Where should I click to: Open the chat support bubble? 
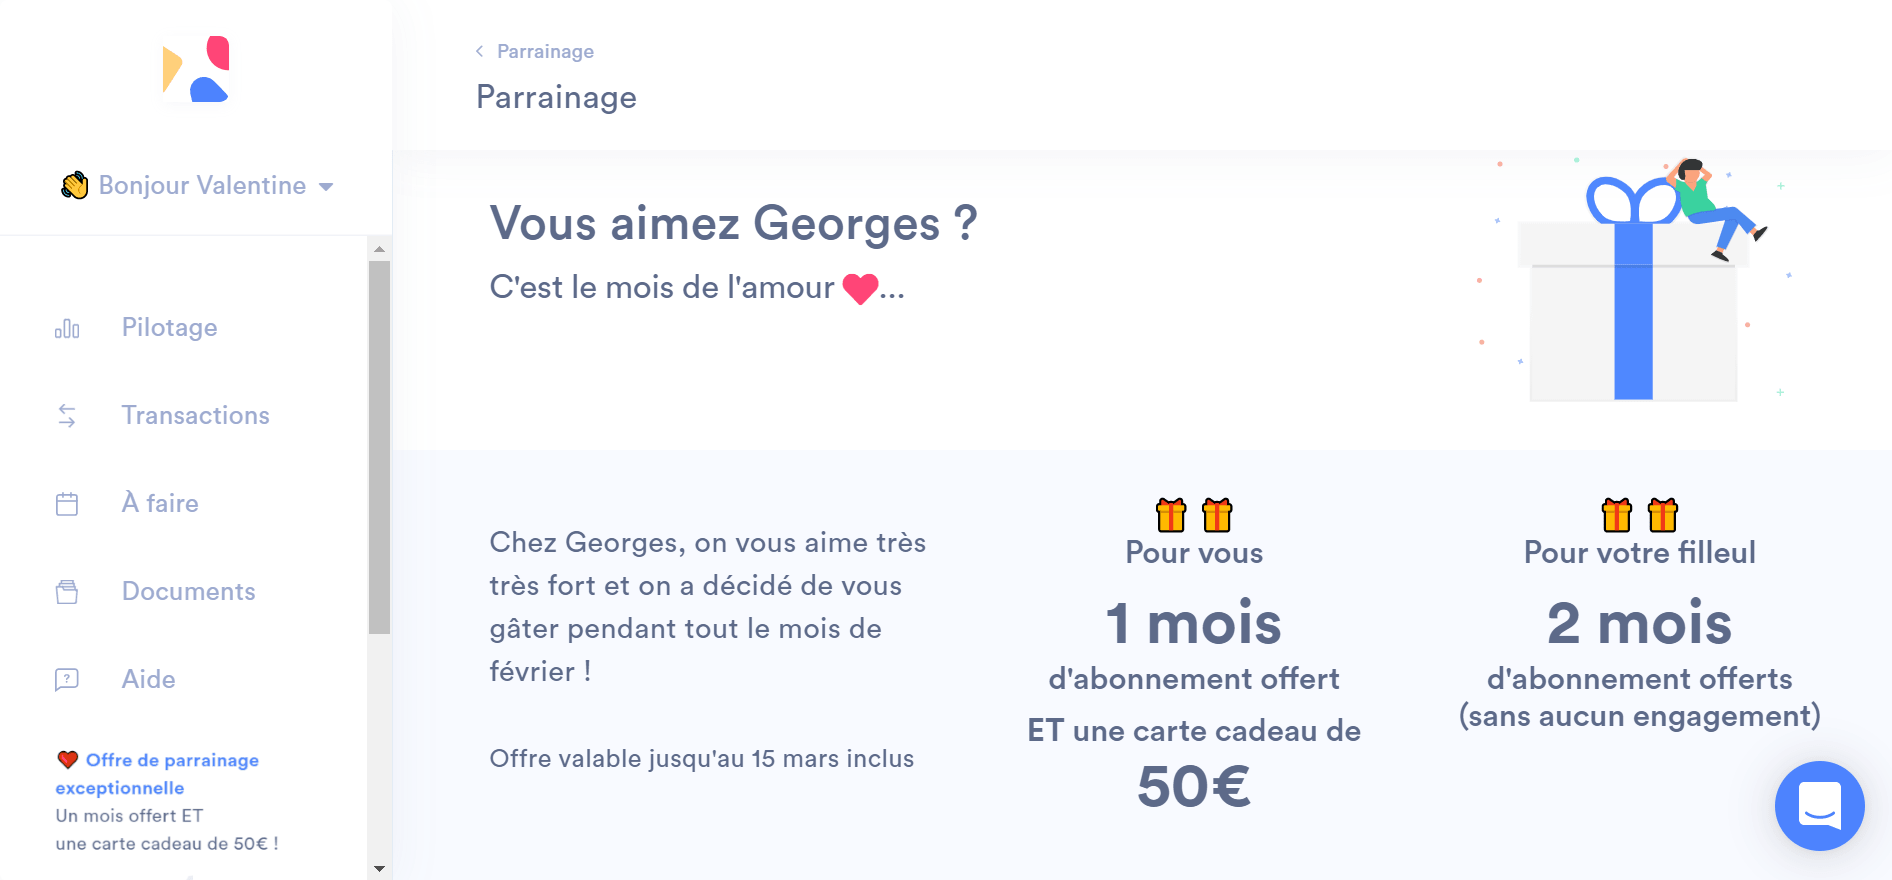tap(1819, 805)
